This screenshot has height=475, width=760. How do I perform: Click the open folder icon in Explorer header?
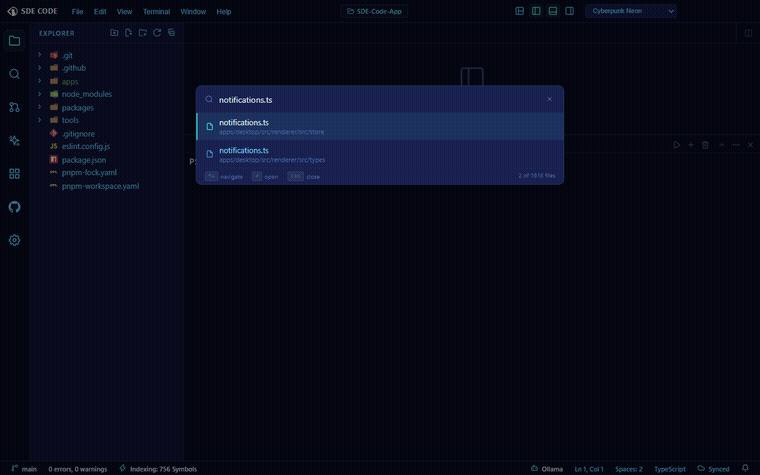(x=142, y=32)
